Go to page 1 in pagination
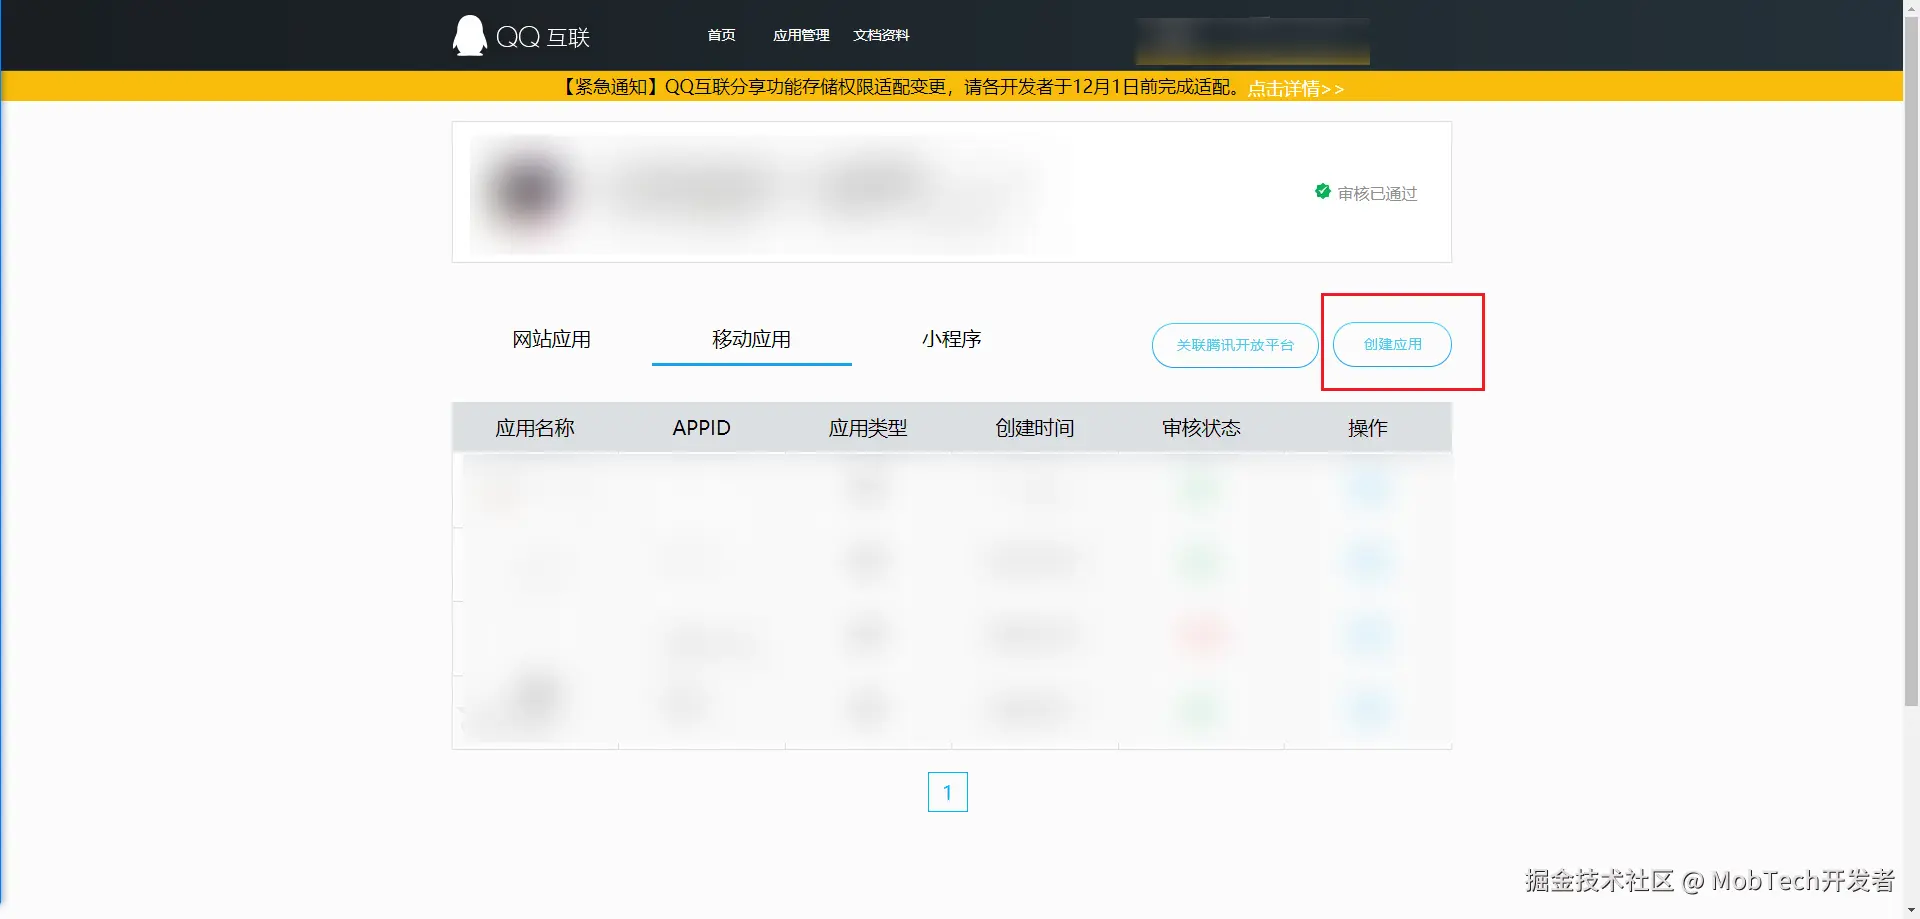 948,792
